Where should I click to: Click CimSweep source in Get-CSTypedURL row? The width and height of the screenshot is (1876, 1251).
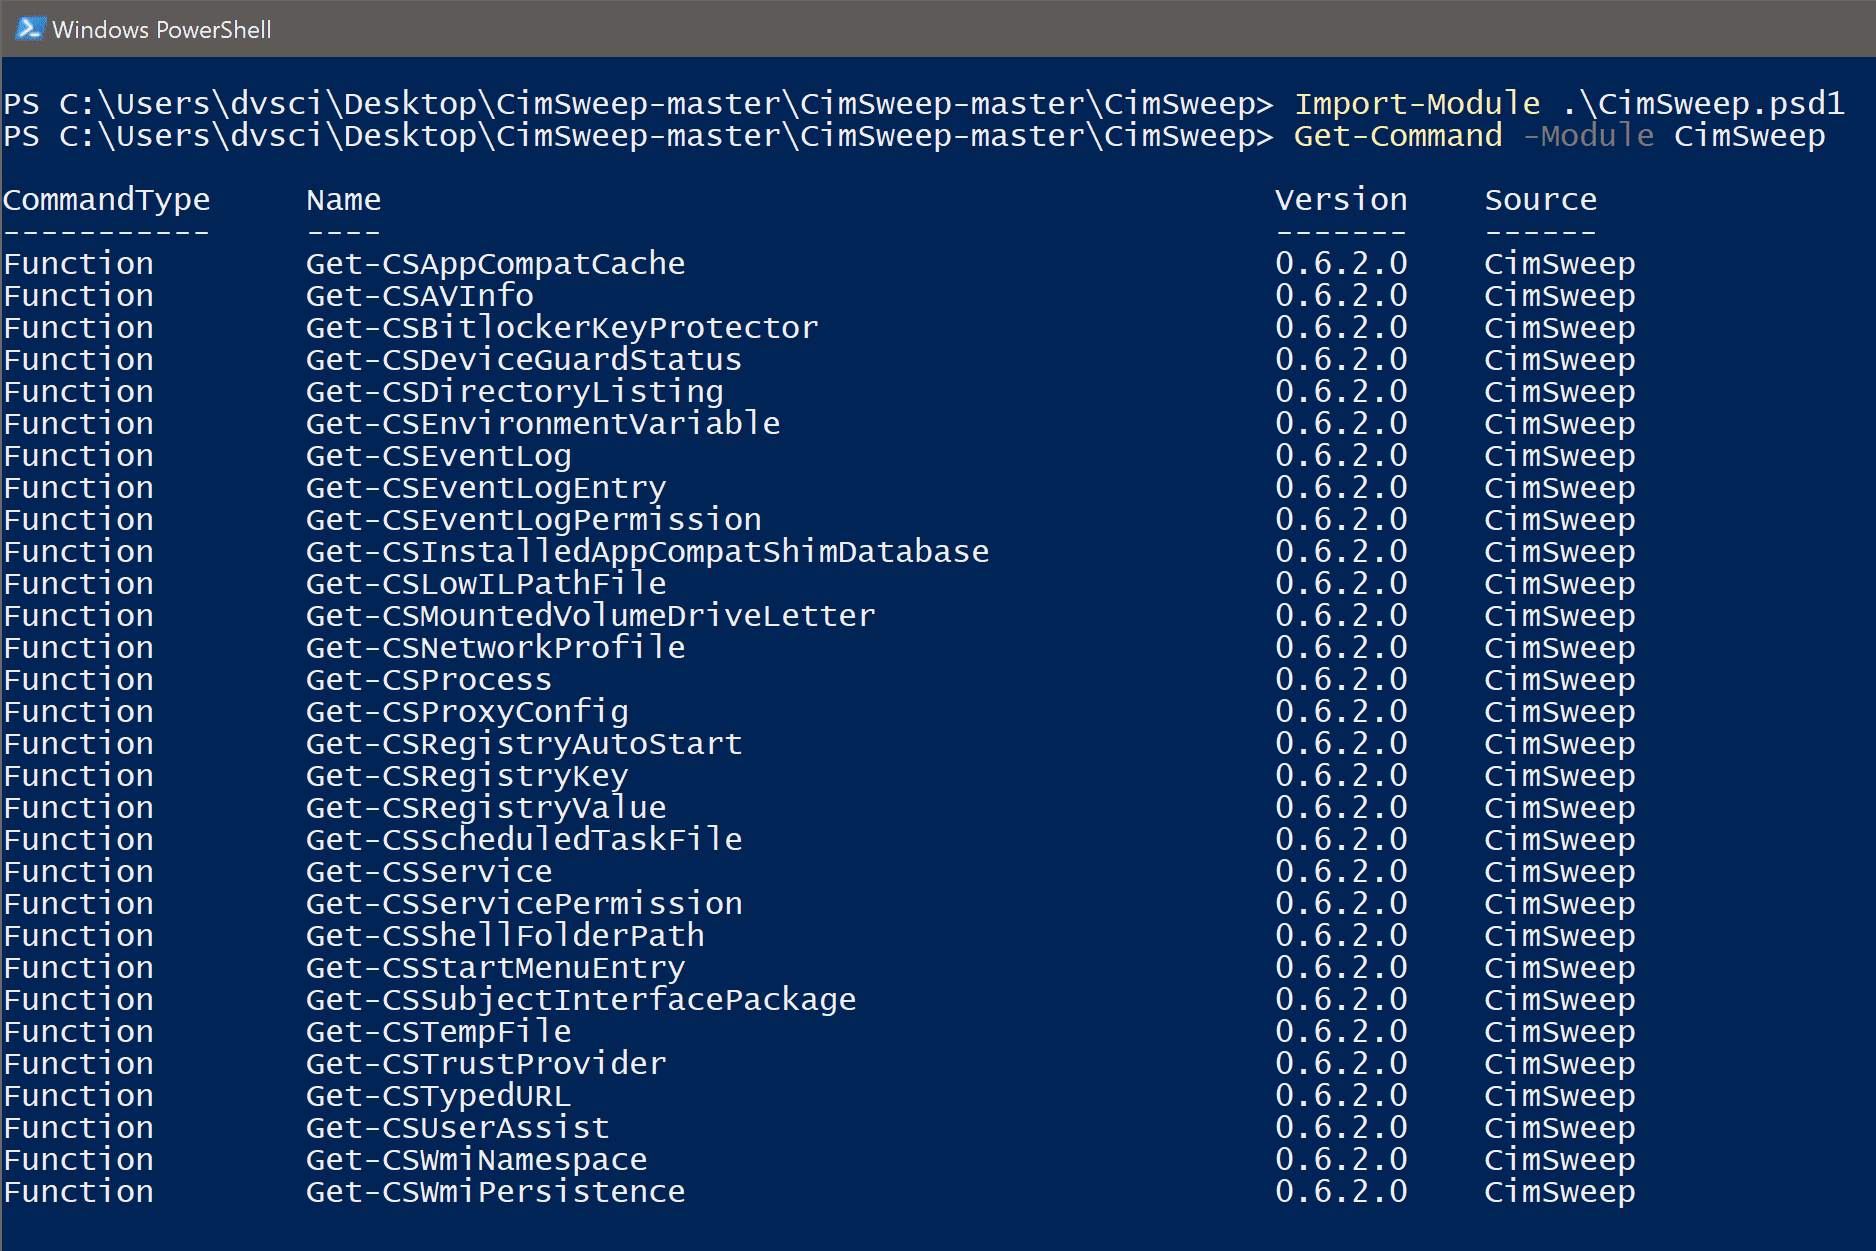tap(1560, 1096)
